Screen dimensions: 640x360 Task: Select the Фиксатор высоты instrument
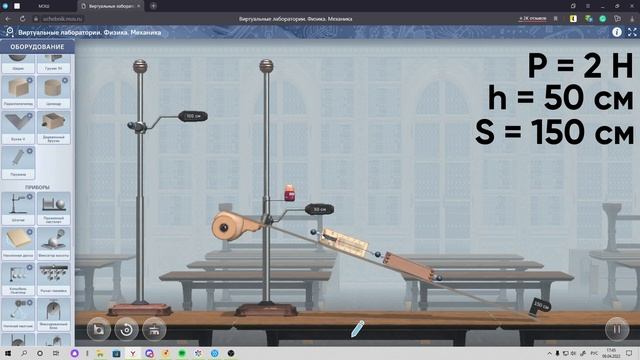[53, 243]
